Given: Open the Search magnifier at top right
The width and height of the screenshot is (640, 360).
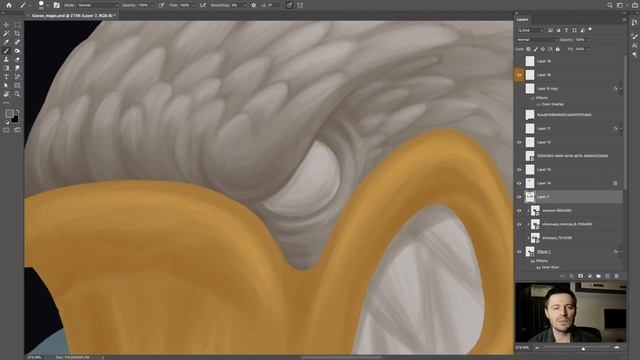Looking at the screenshot, I should [610, 5].
